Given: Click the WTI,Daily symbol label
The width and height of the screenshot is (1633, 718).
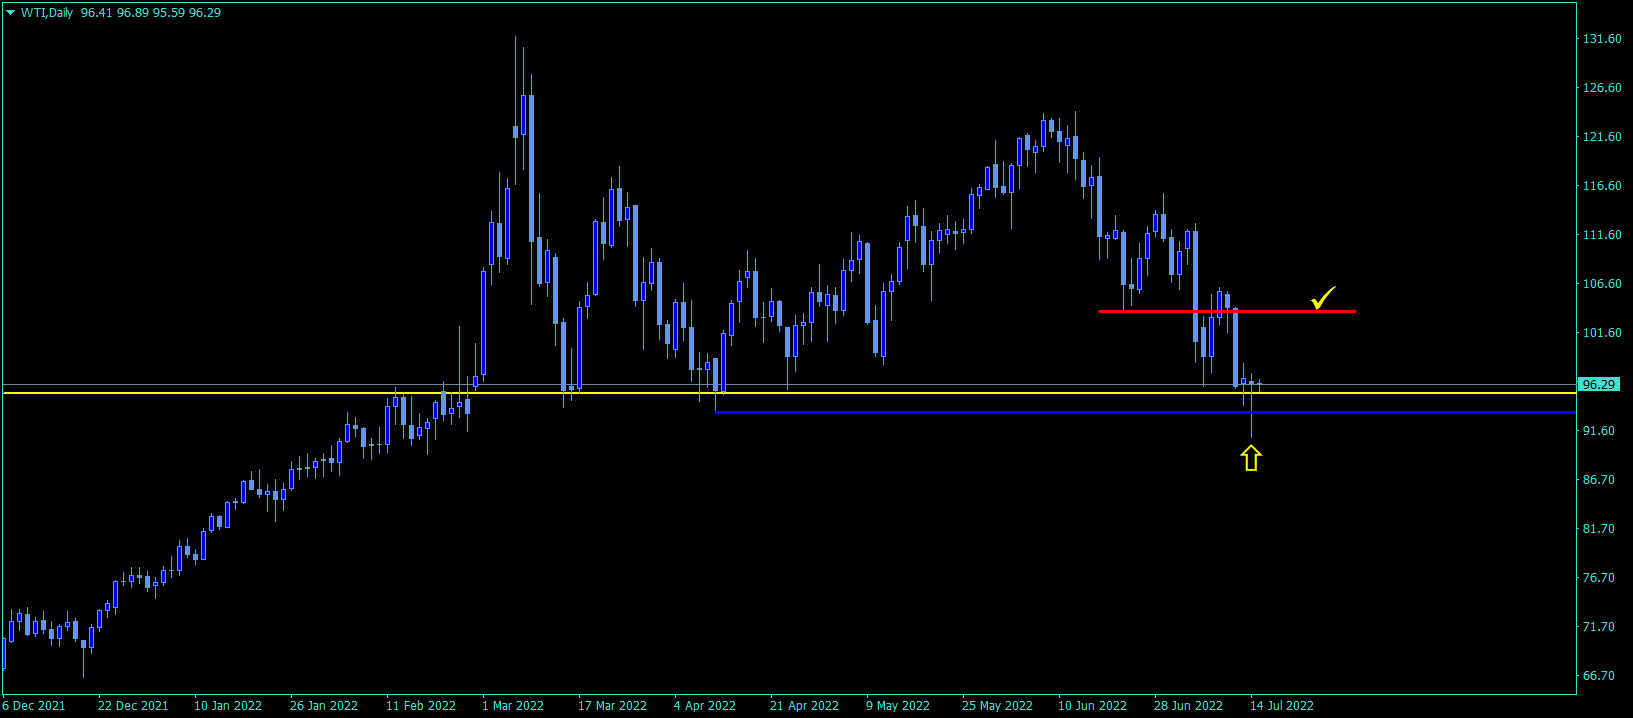Looking at the screenshot, I should (x=47, y=13).
